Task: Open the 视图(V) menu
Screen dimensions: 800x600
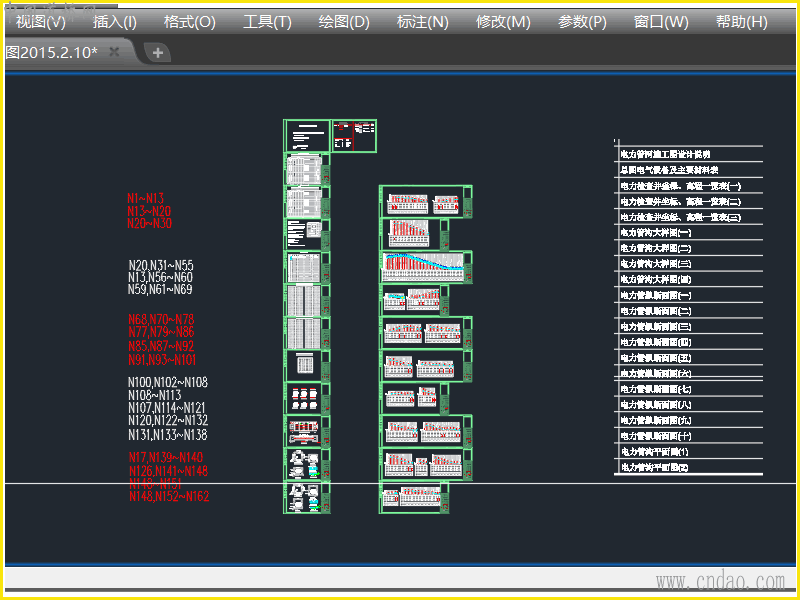Action: pos(41,22)
